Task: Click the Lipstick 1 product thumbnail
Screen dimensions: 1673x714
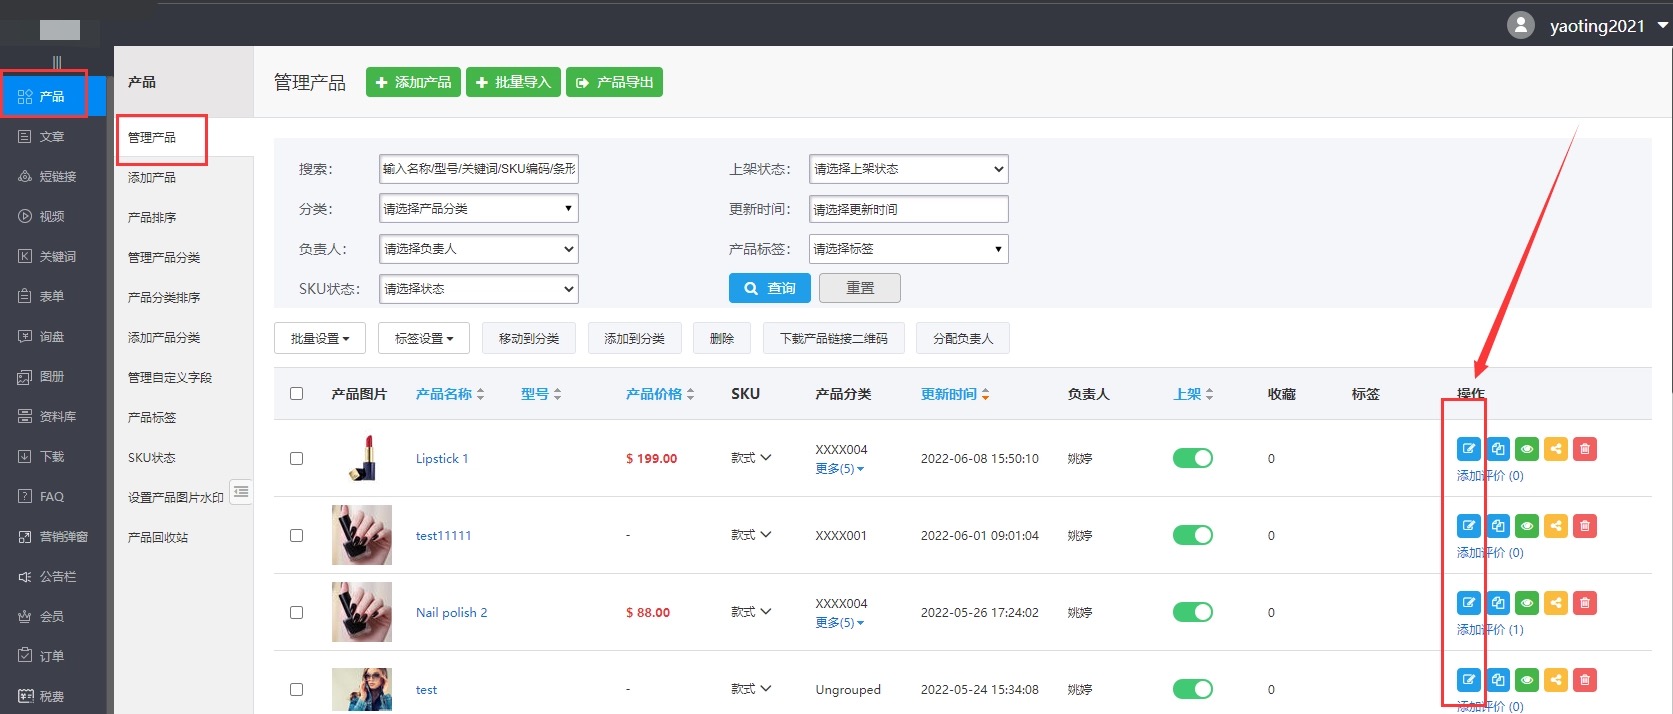Action: [361, 458]
